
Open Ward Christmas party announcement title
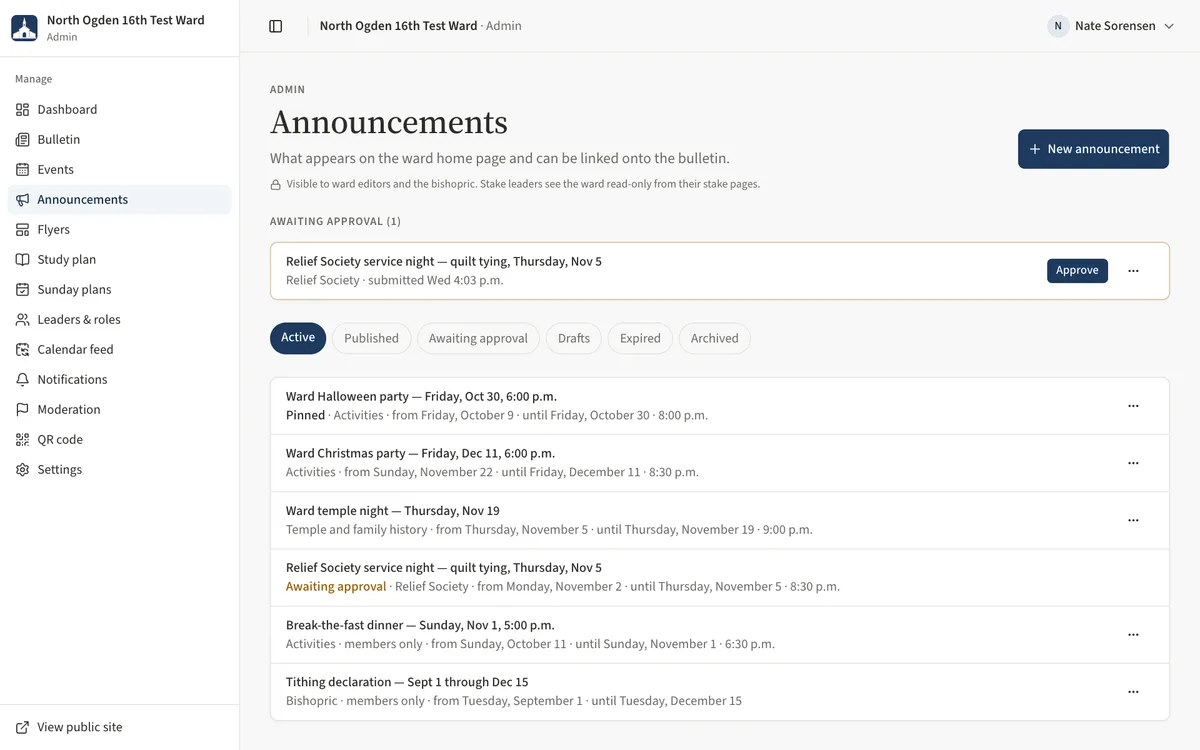pos(420,454)
